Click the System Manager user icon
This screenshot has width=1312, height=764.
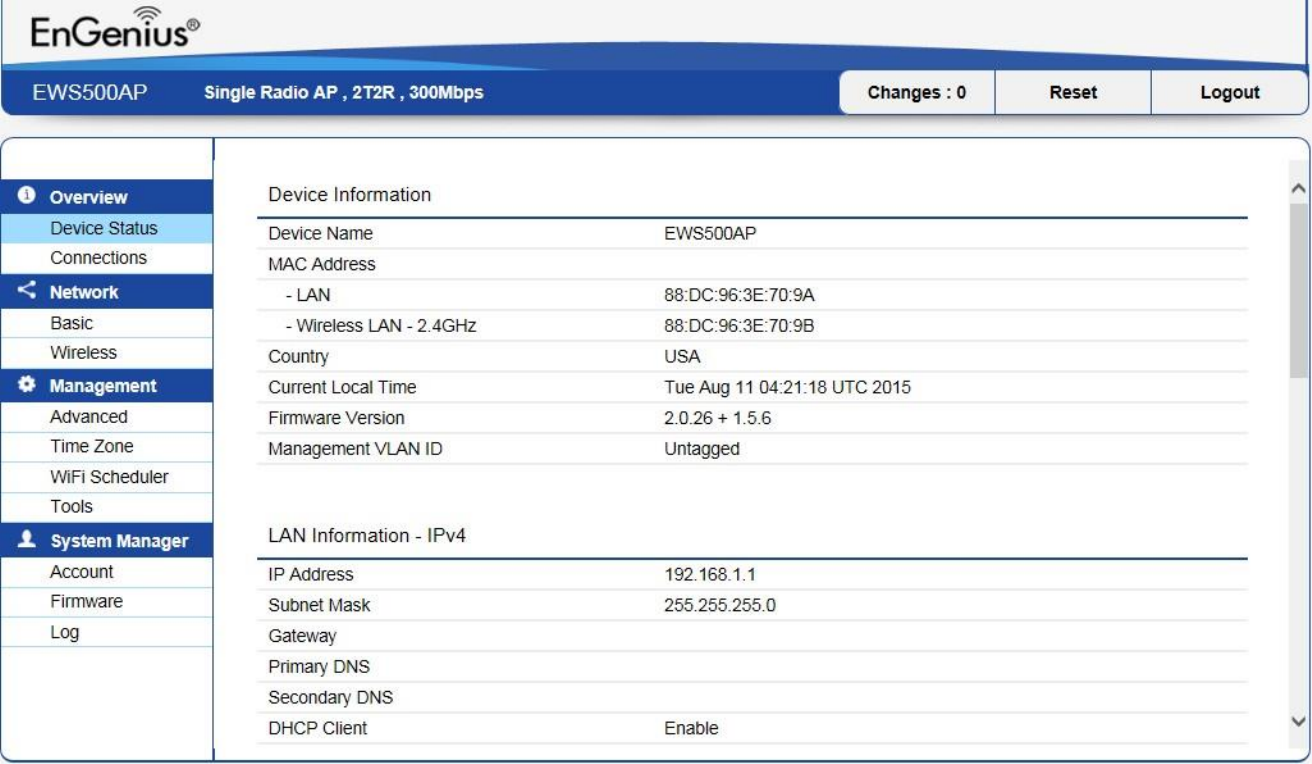click(29, 540)
